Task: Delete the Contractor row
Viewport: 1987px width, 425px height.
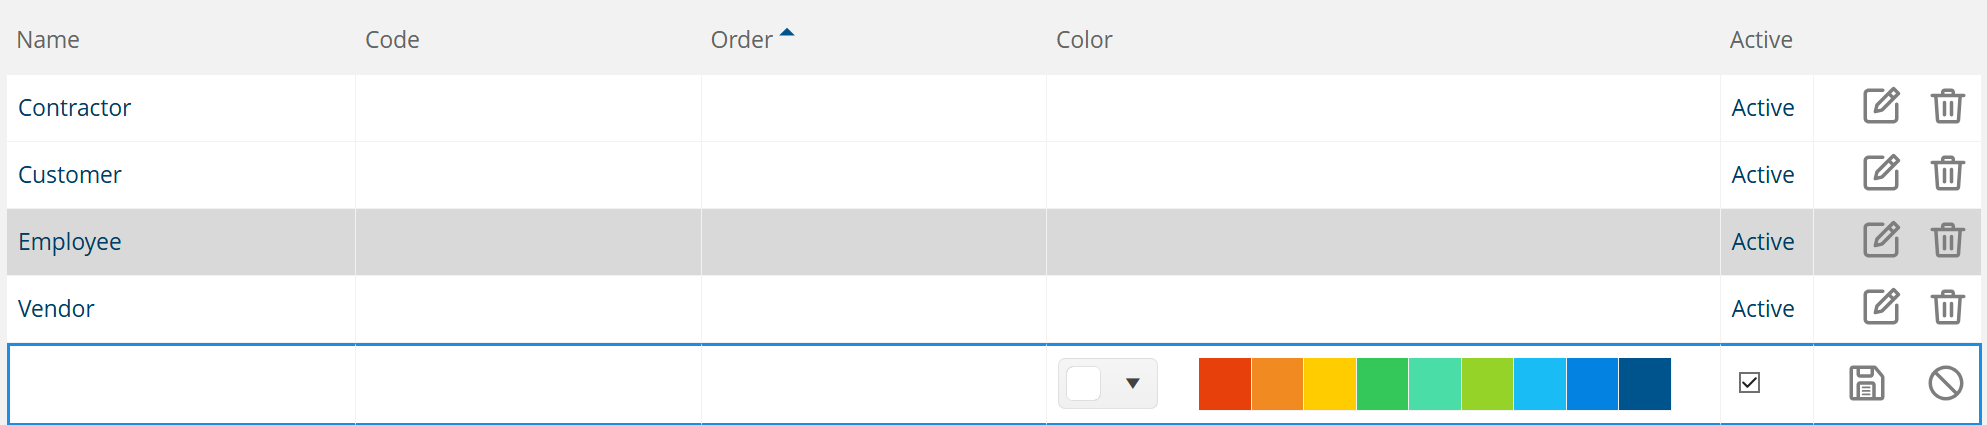Action: 1947,106
